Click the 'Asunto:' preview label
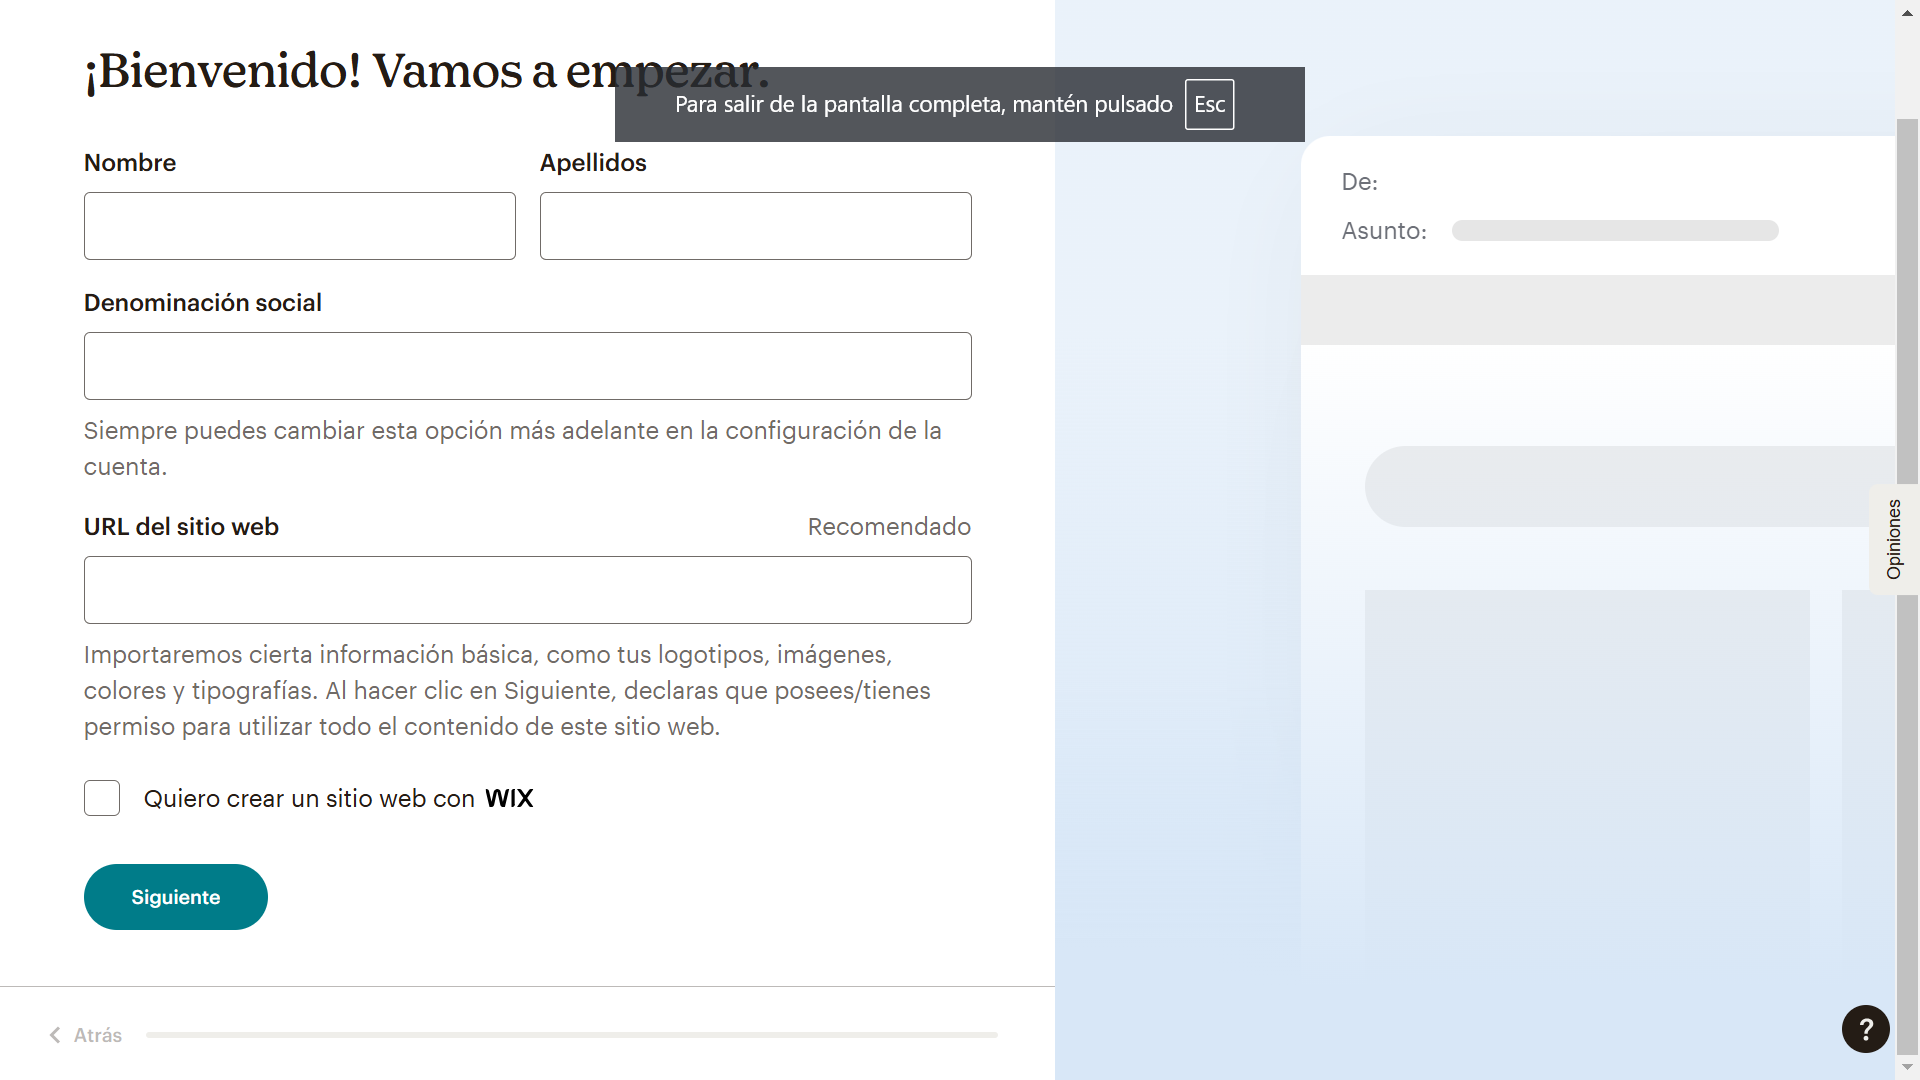 point(1384,231)
